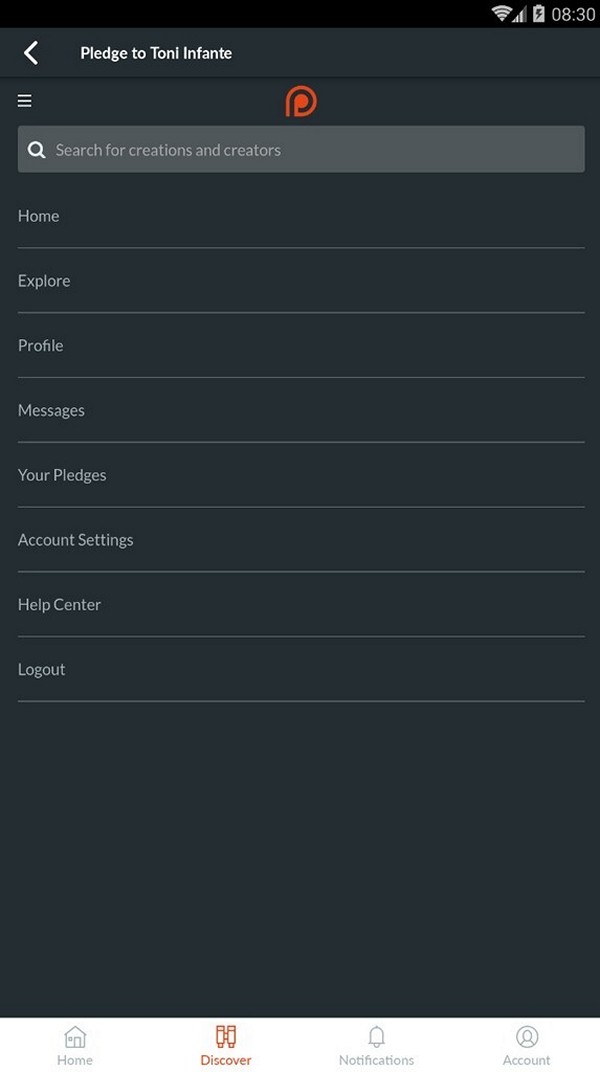
Task: Tap the search magnifier icon
Action: click(36, 150)
